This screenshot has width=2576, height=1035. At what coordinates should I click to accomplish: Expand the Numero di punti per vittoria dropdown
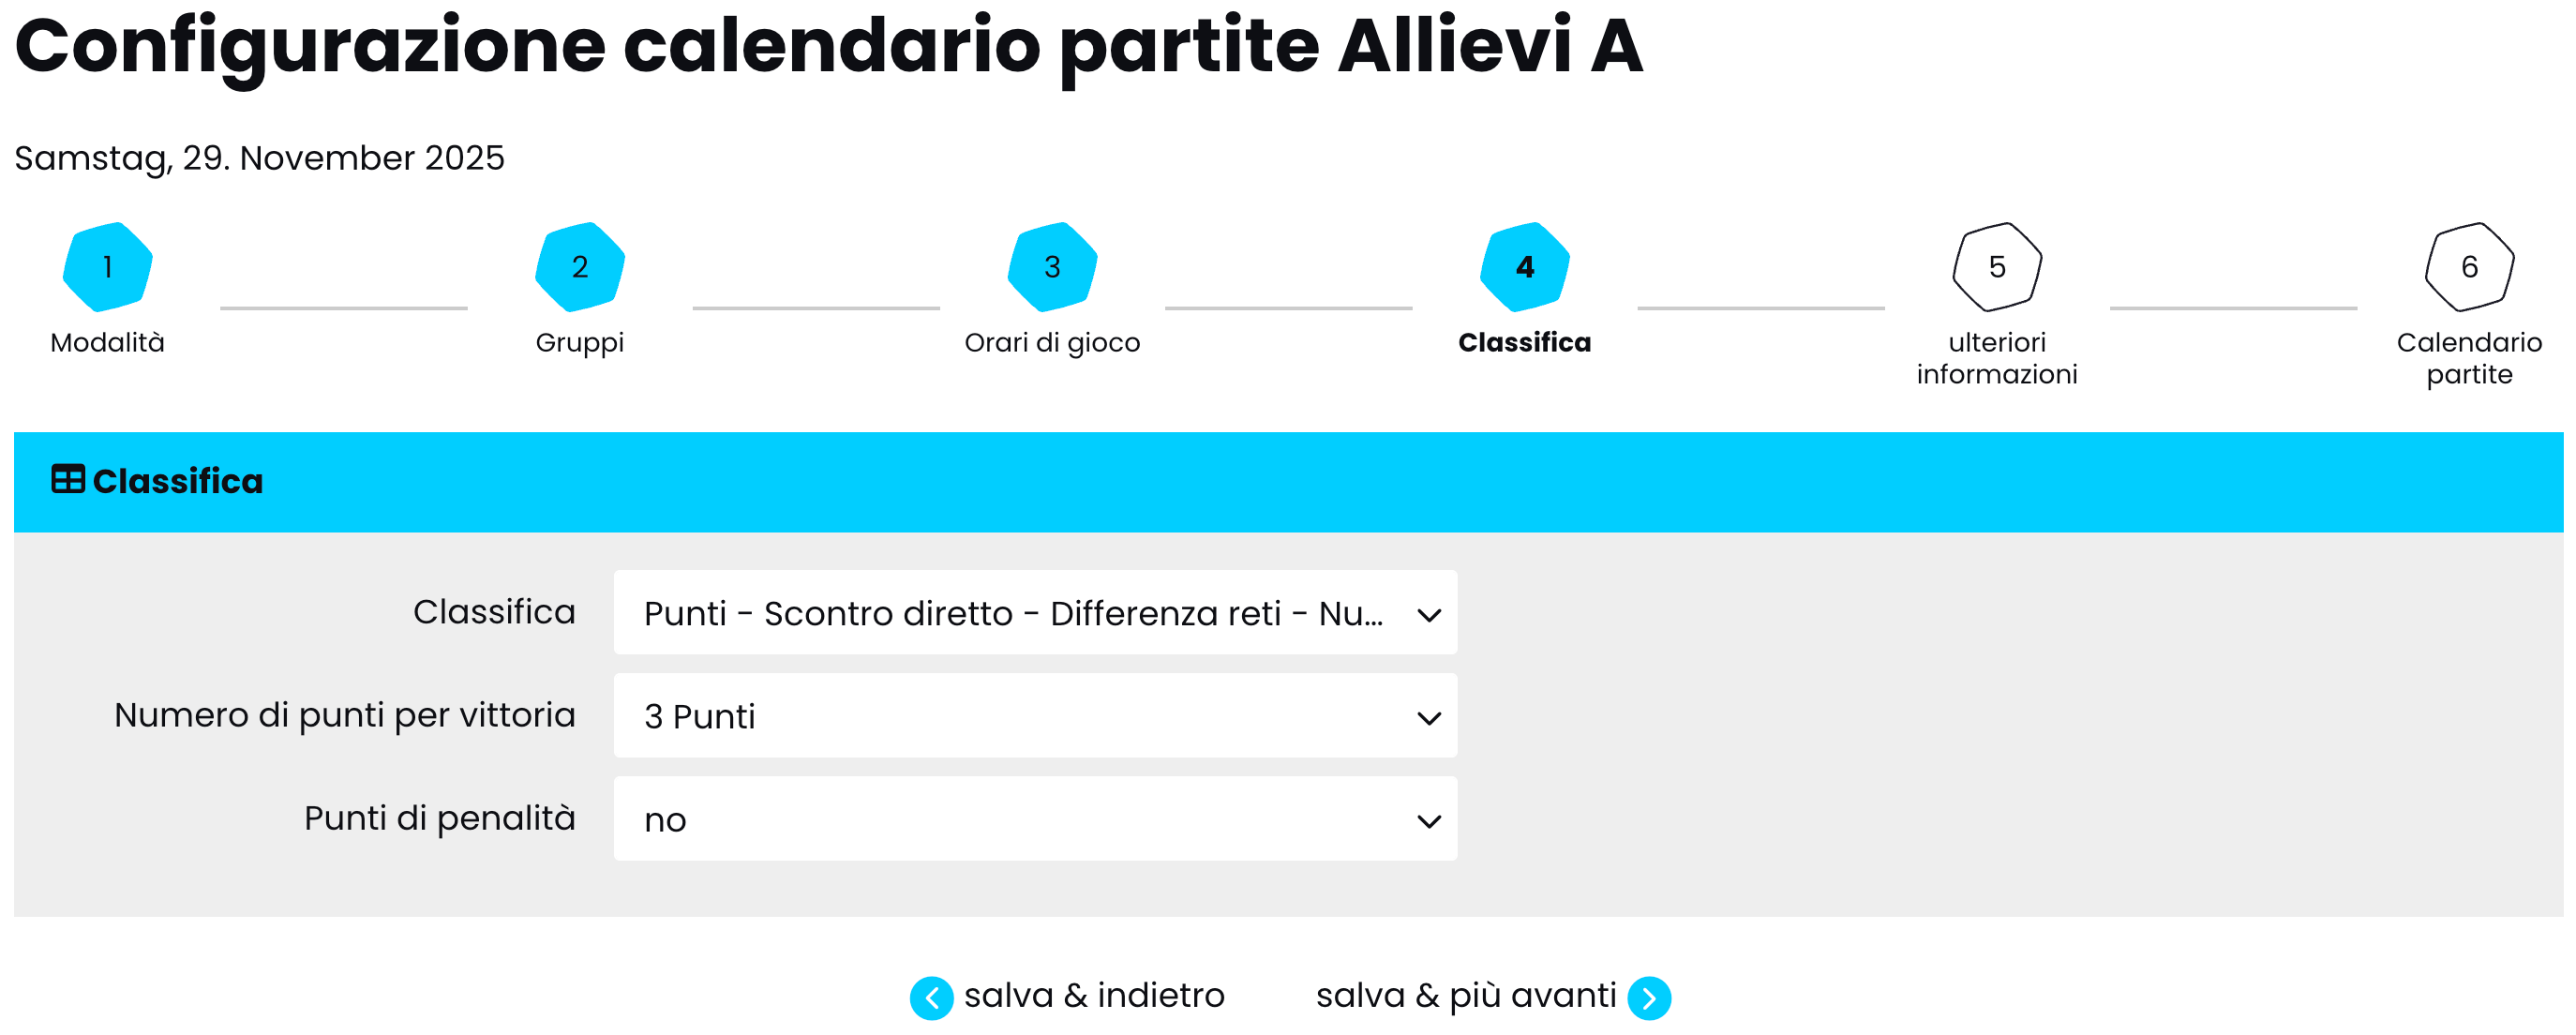tap(1035, 715)
